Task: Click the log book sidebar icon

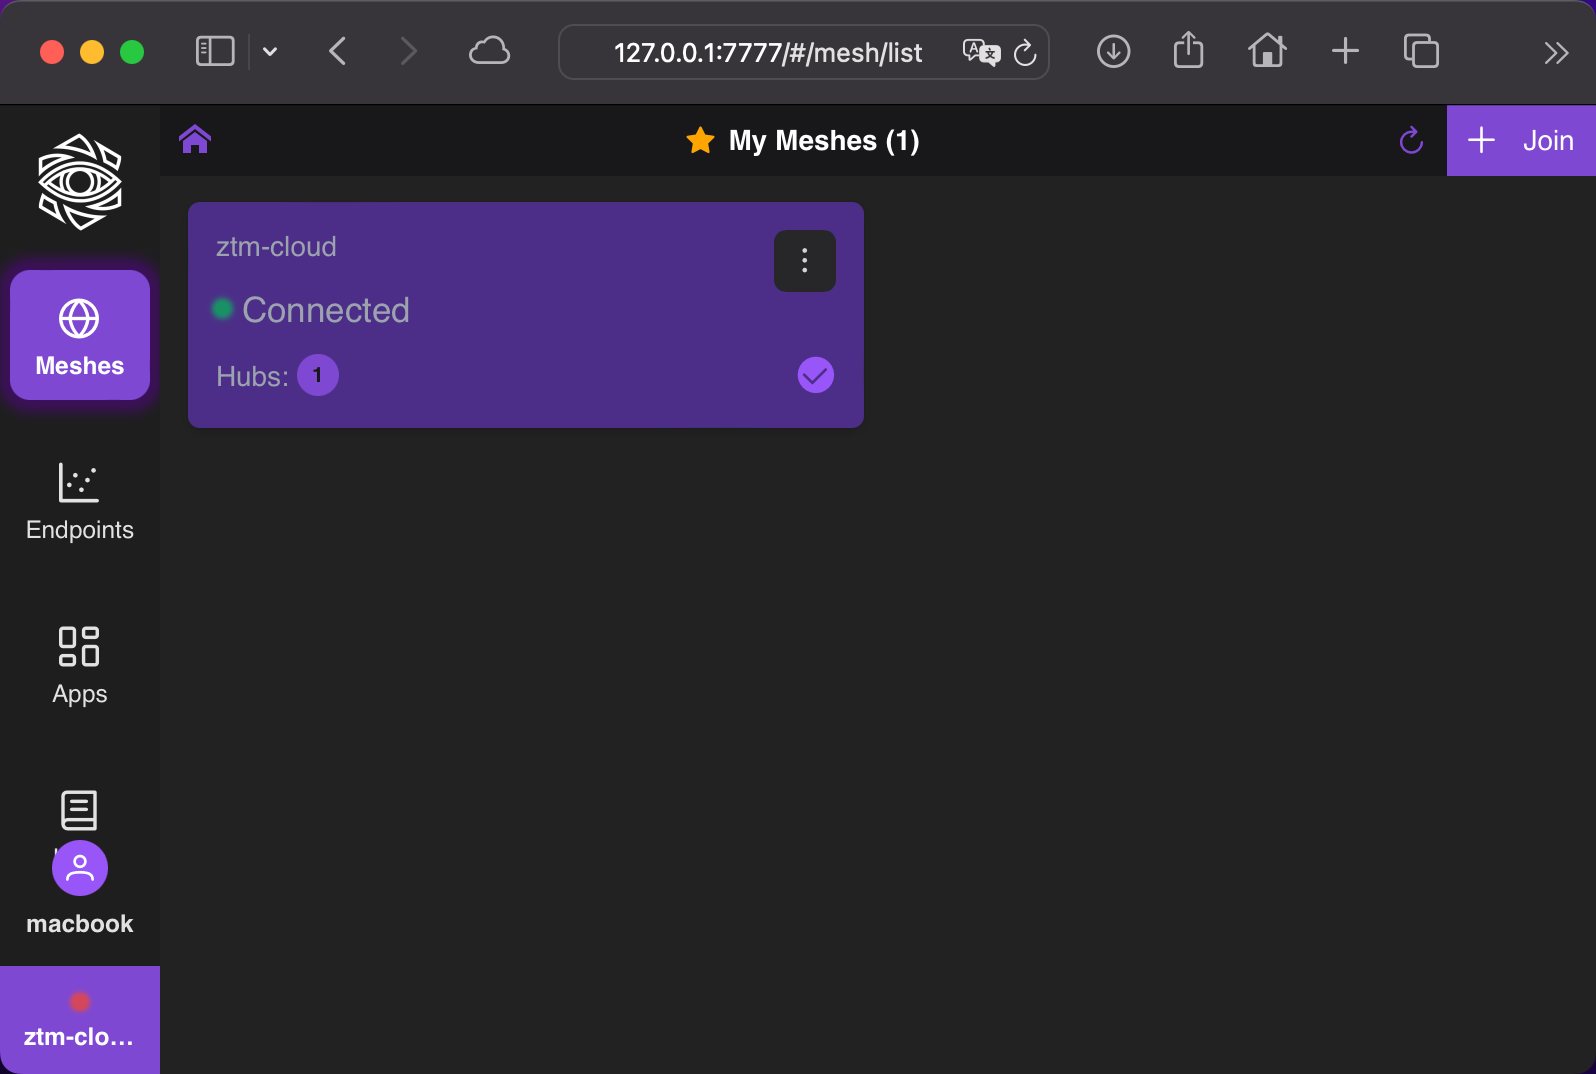Action: [x=79, y=808]
